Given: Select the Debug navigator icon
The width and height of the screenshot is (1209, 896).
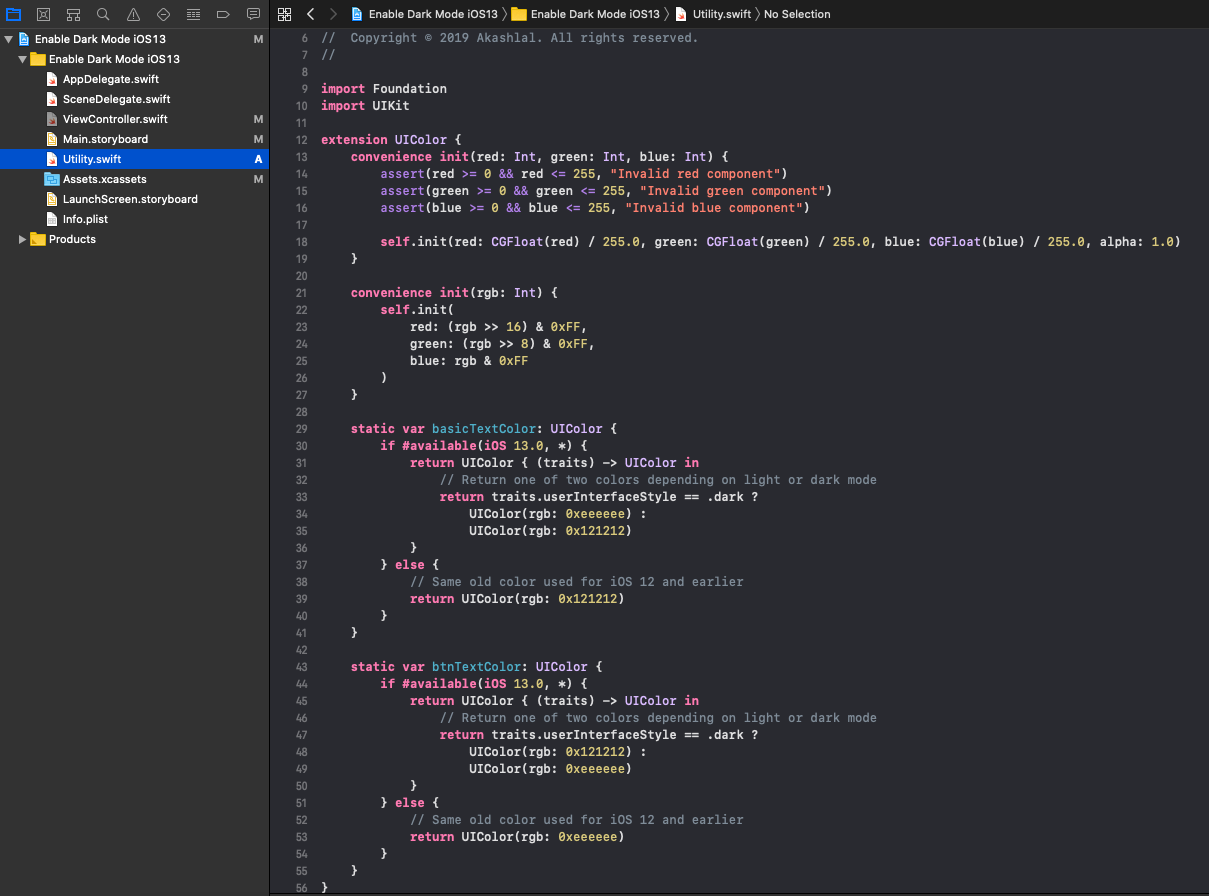Looking at the screenshot, I should (x=192, y=14).
